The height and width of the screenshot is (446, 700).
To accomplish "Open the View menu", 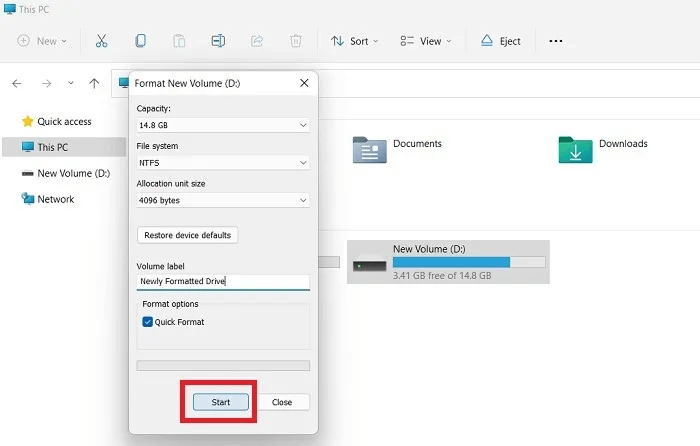I will (426, 41).
